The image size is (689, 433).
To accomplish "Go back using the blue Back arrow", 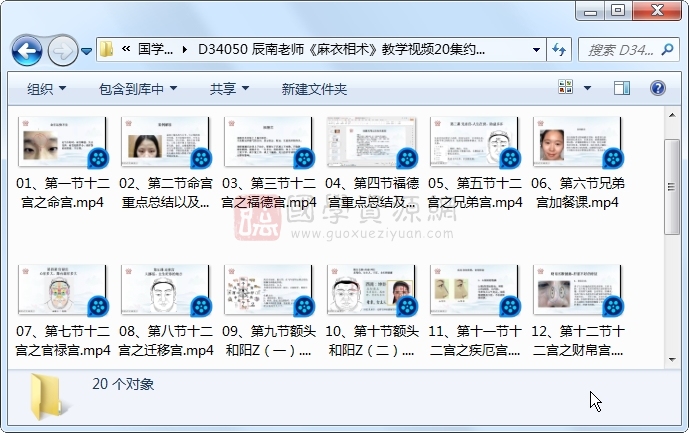I will (27, 51).
